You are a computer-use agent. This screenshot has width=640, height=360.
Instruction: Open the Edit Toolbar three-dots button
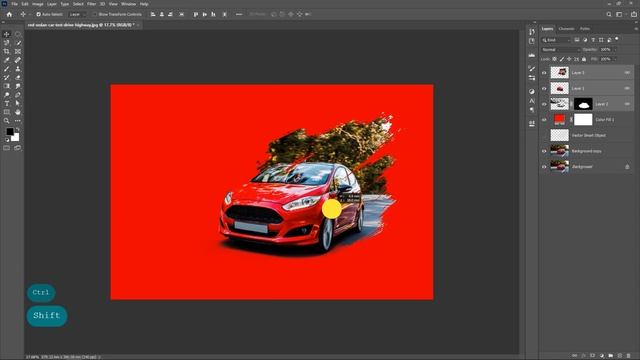[18, 121]
